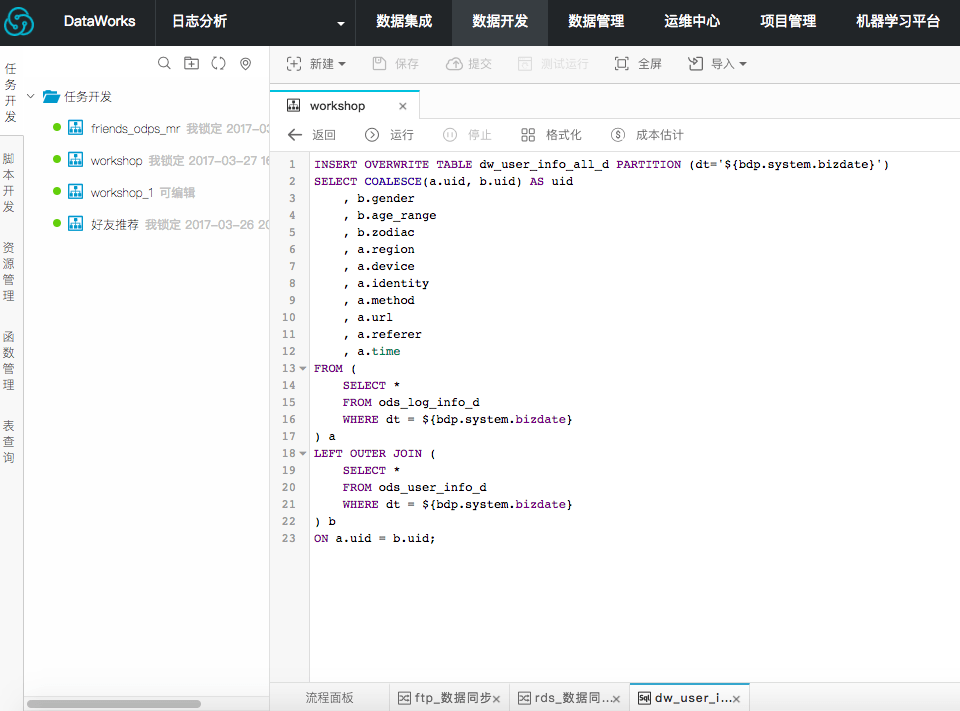This screenshot has width=960, height=711.
Task: Open the 日志分析 project dropdown
Action: [x=341, y=23]
